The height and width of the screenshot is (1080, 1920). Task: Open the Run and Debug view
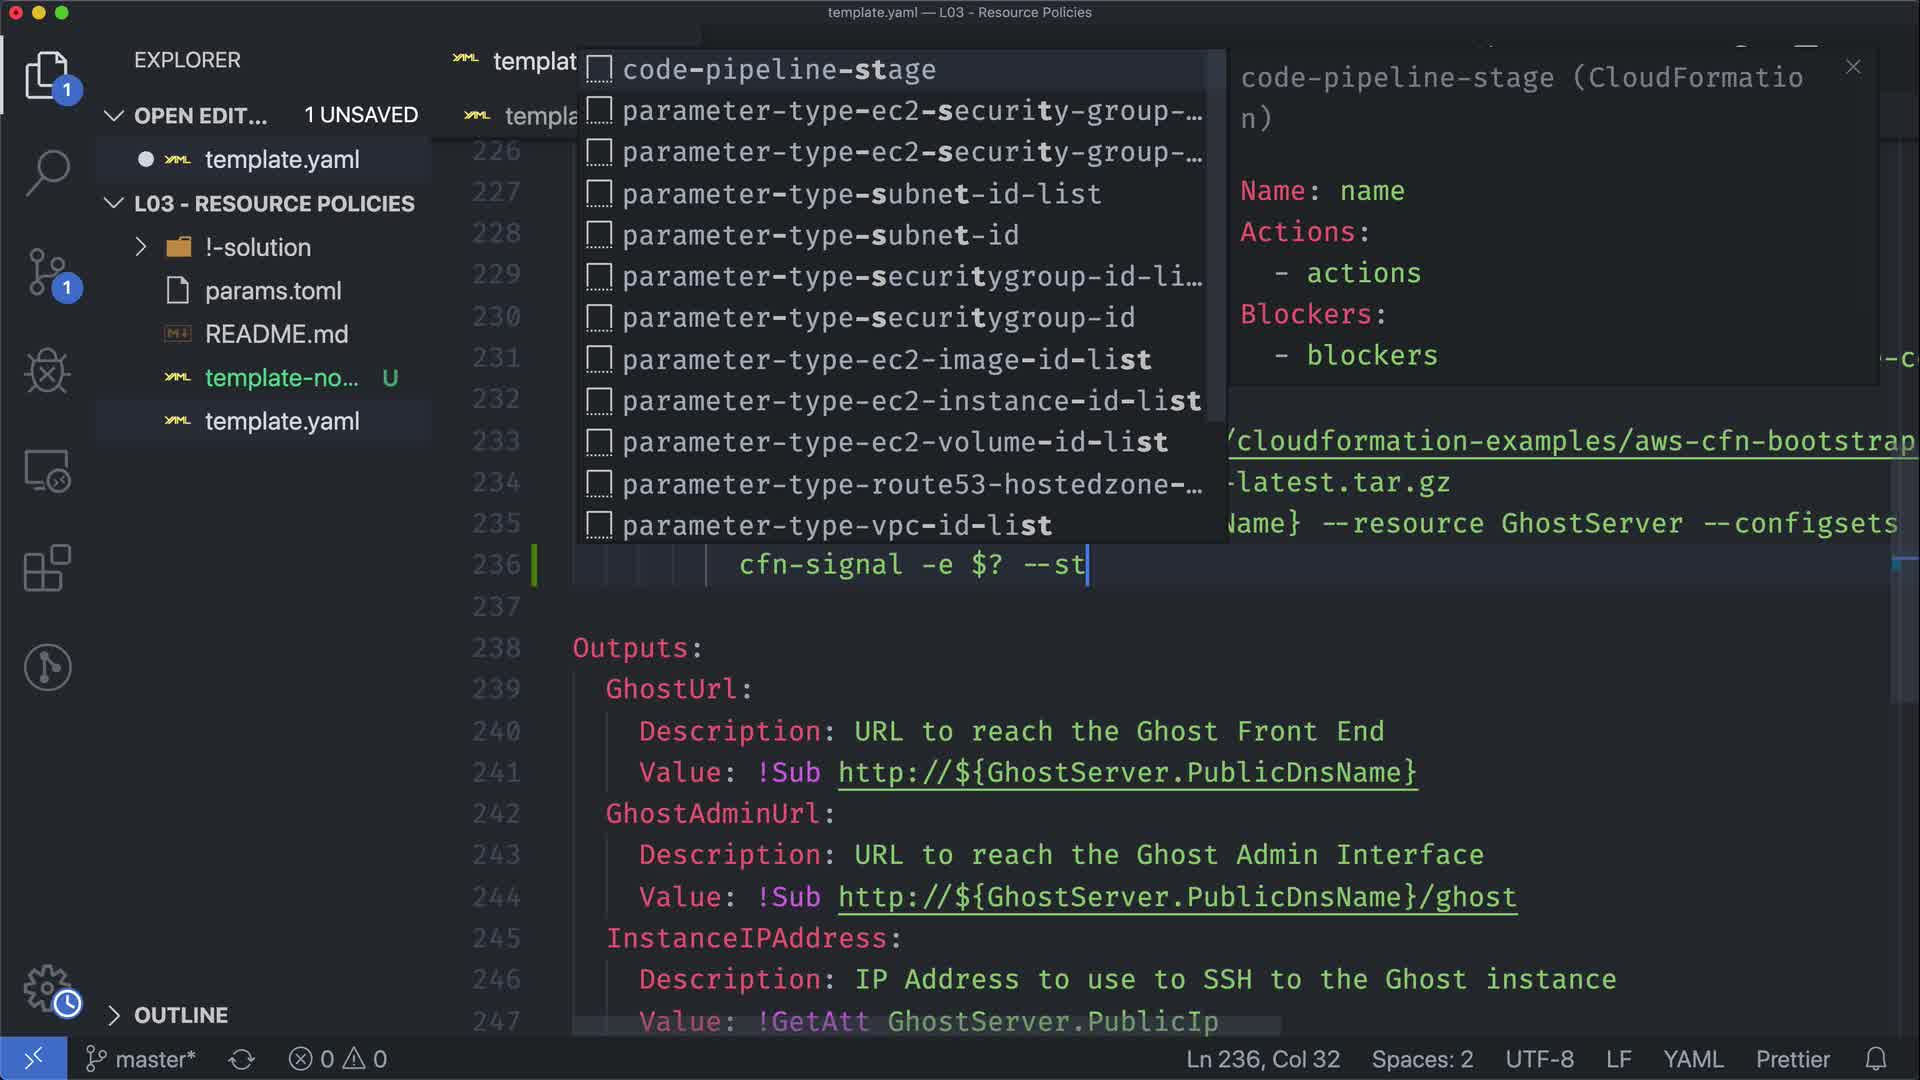coord(47,371)
